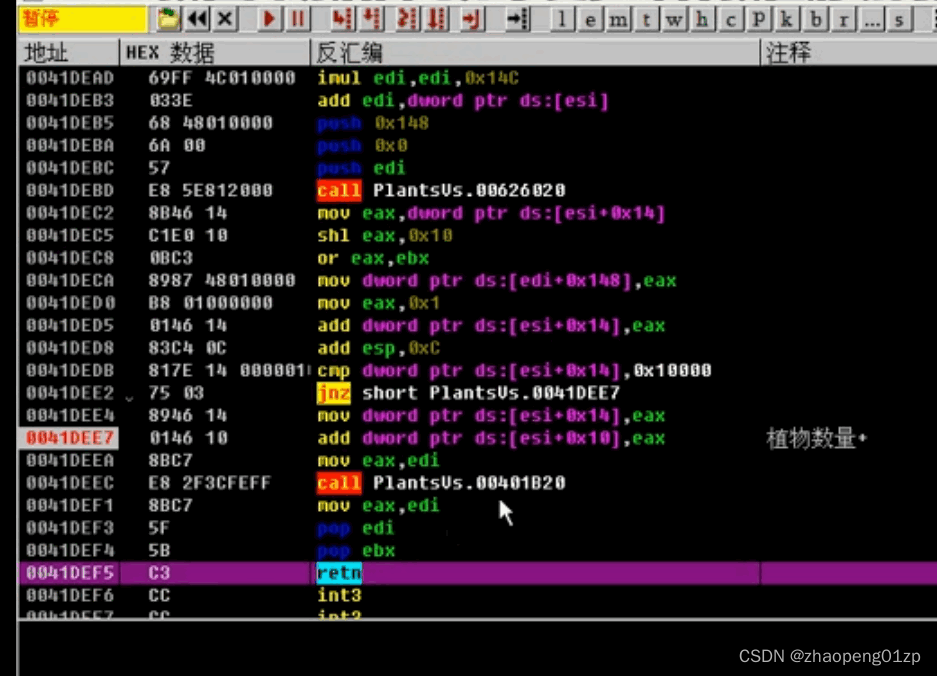
Task: Run the program with the red play icon
Action: pos(268,19)
